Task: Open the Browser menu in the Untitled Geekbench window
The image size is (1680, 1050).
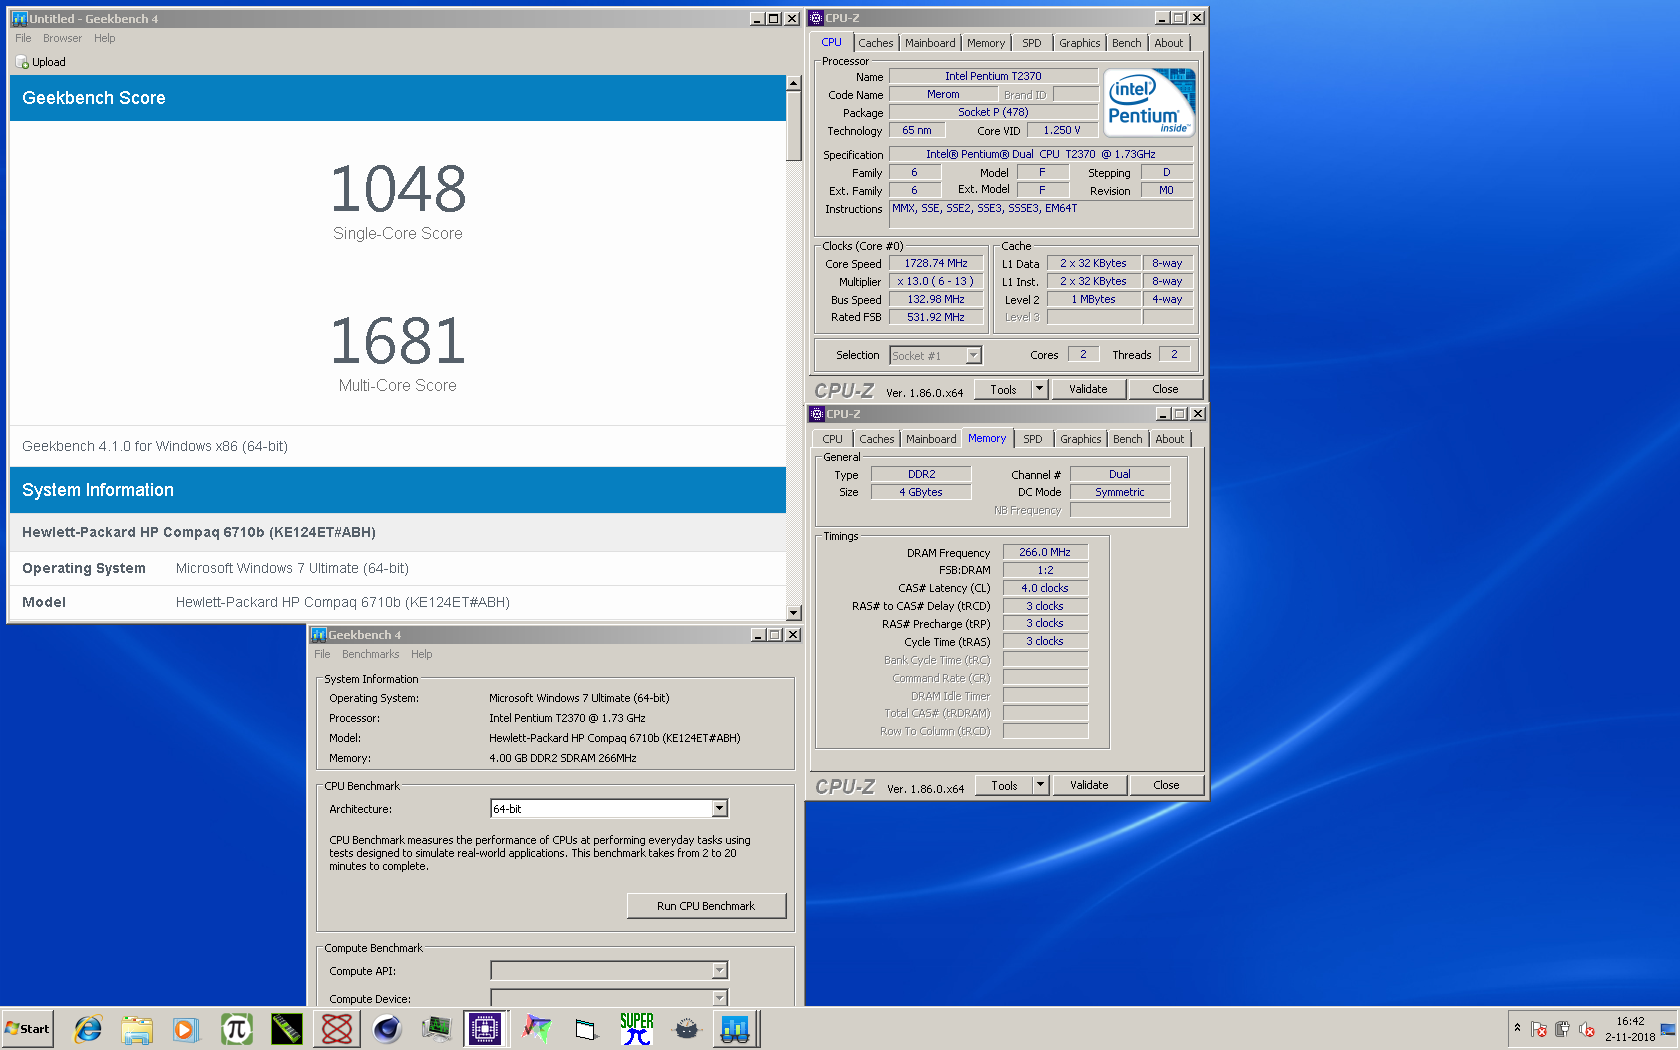Action: click(x=62, y=38)
